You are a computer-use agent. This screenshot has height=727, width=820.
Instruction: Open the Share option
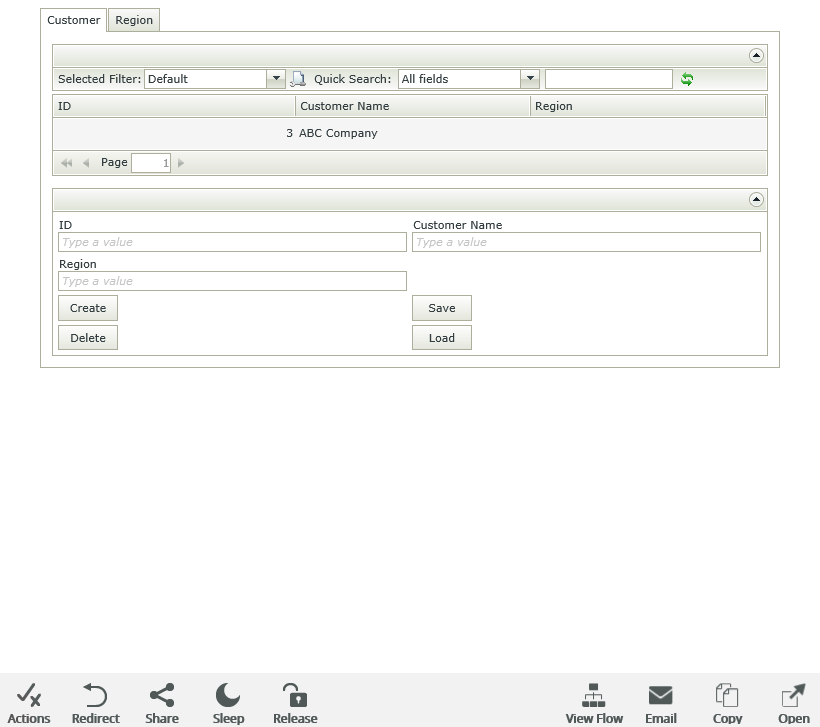[x=161, y=696]
